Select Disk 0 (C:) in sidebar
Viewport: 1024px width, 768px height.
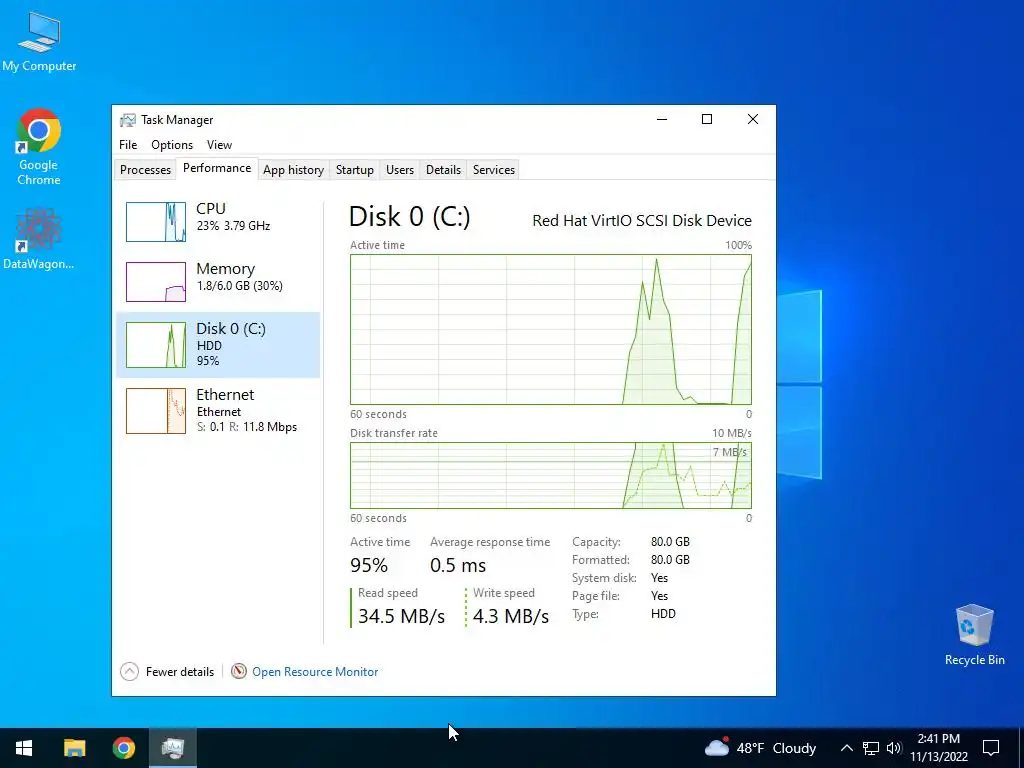tap(218, 345)
